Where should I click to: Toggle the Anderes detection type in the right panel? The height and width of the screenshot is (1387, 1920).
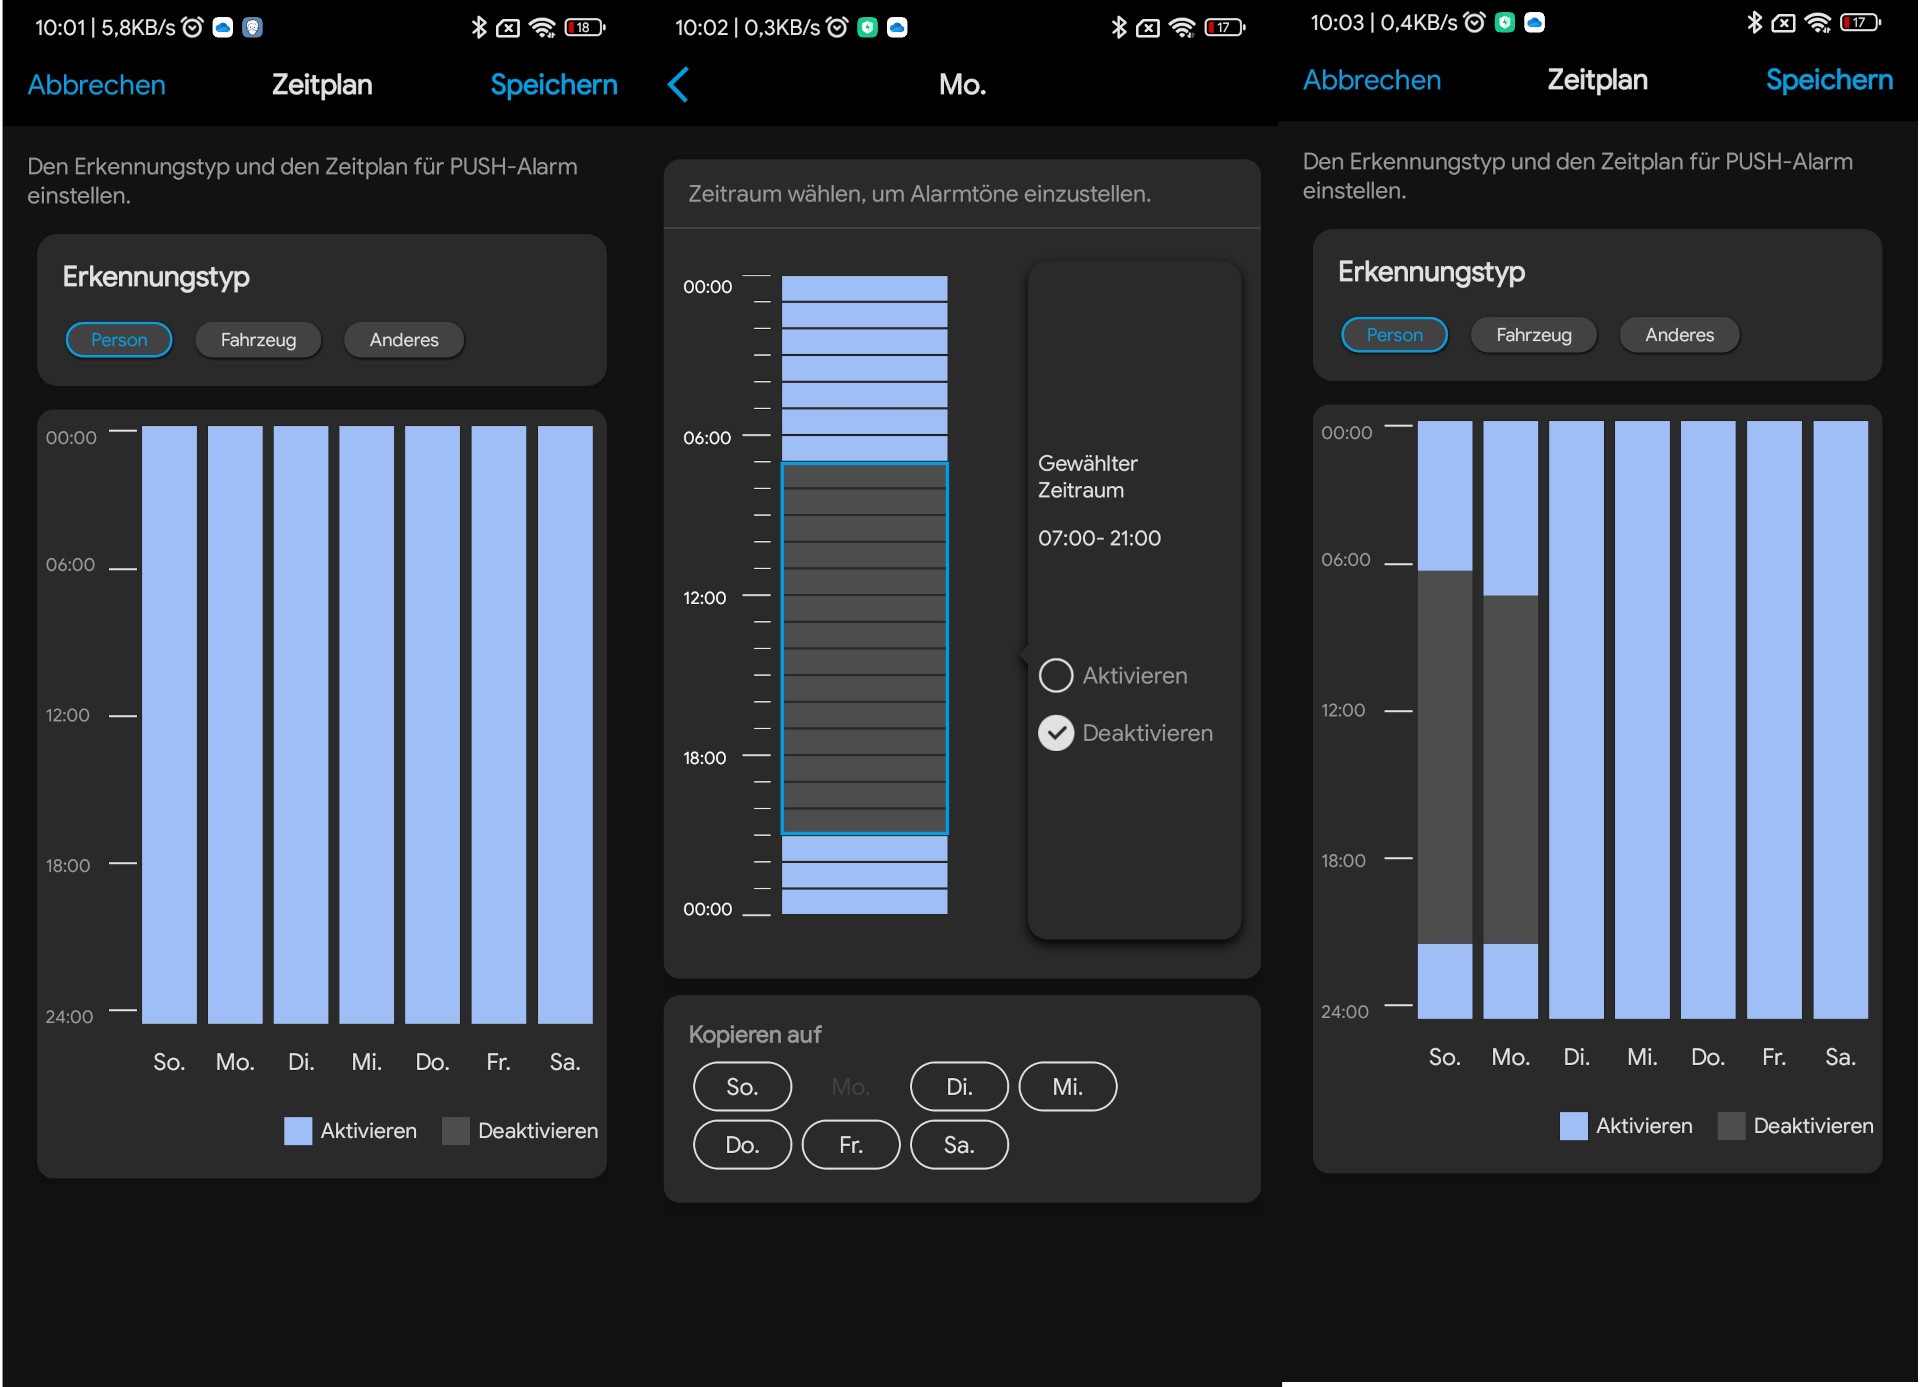tap(1679, 335)
